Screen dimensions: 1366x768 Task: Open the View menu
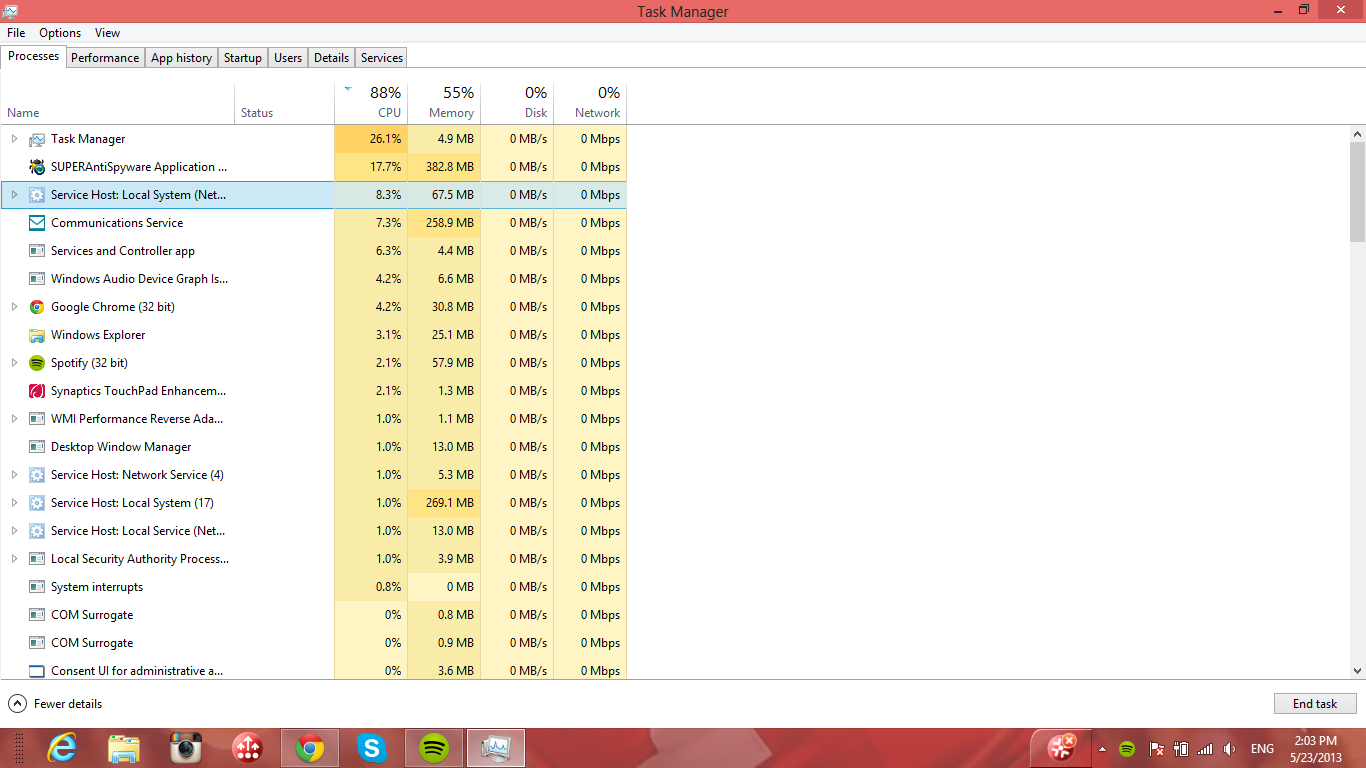(108, 33)
